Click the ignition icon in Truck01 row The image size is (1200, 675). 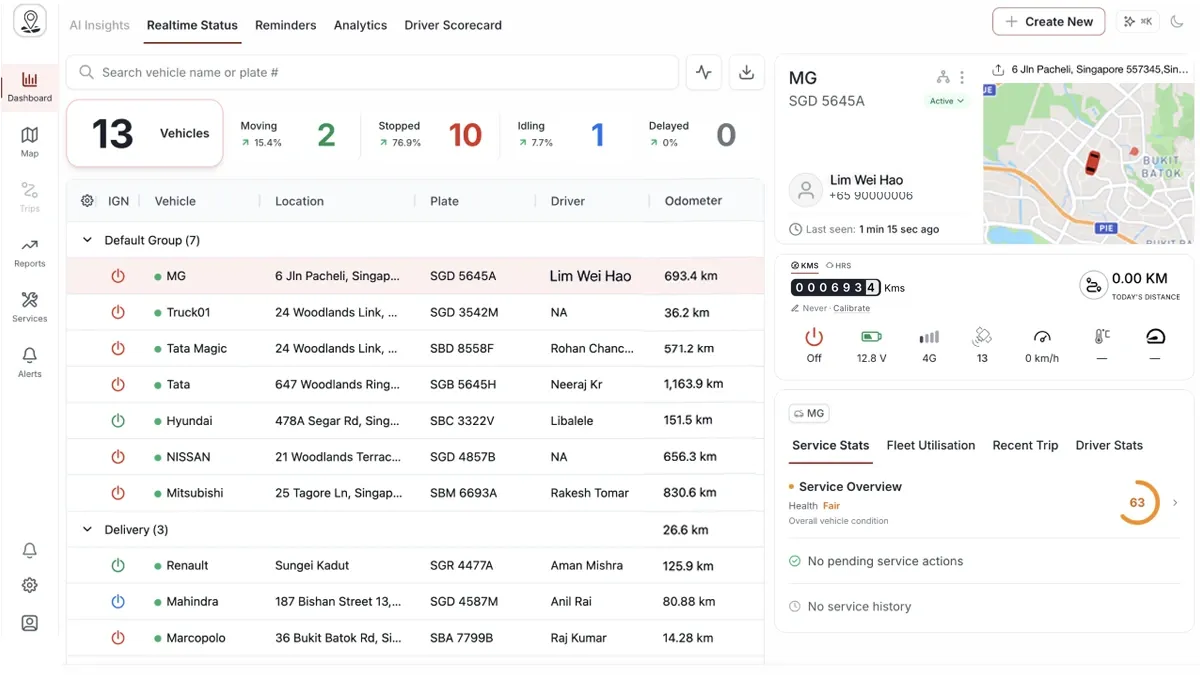[x=118, y=312]
